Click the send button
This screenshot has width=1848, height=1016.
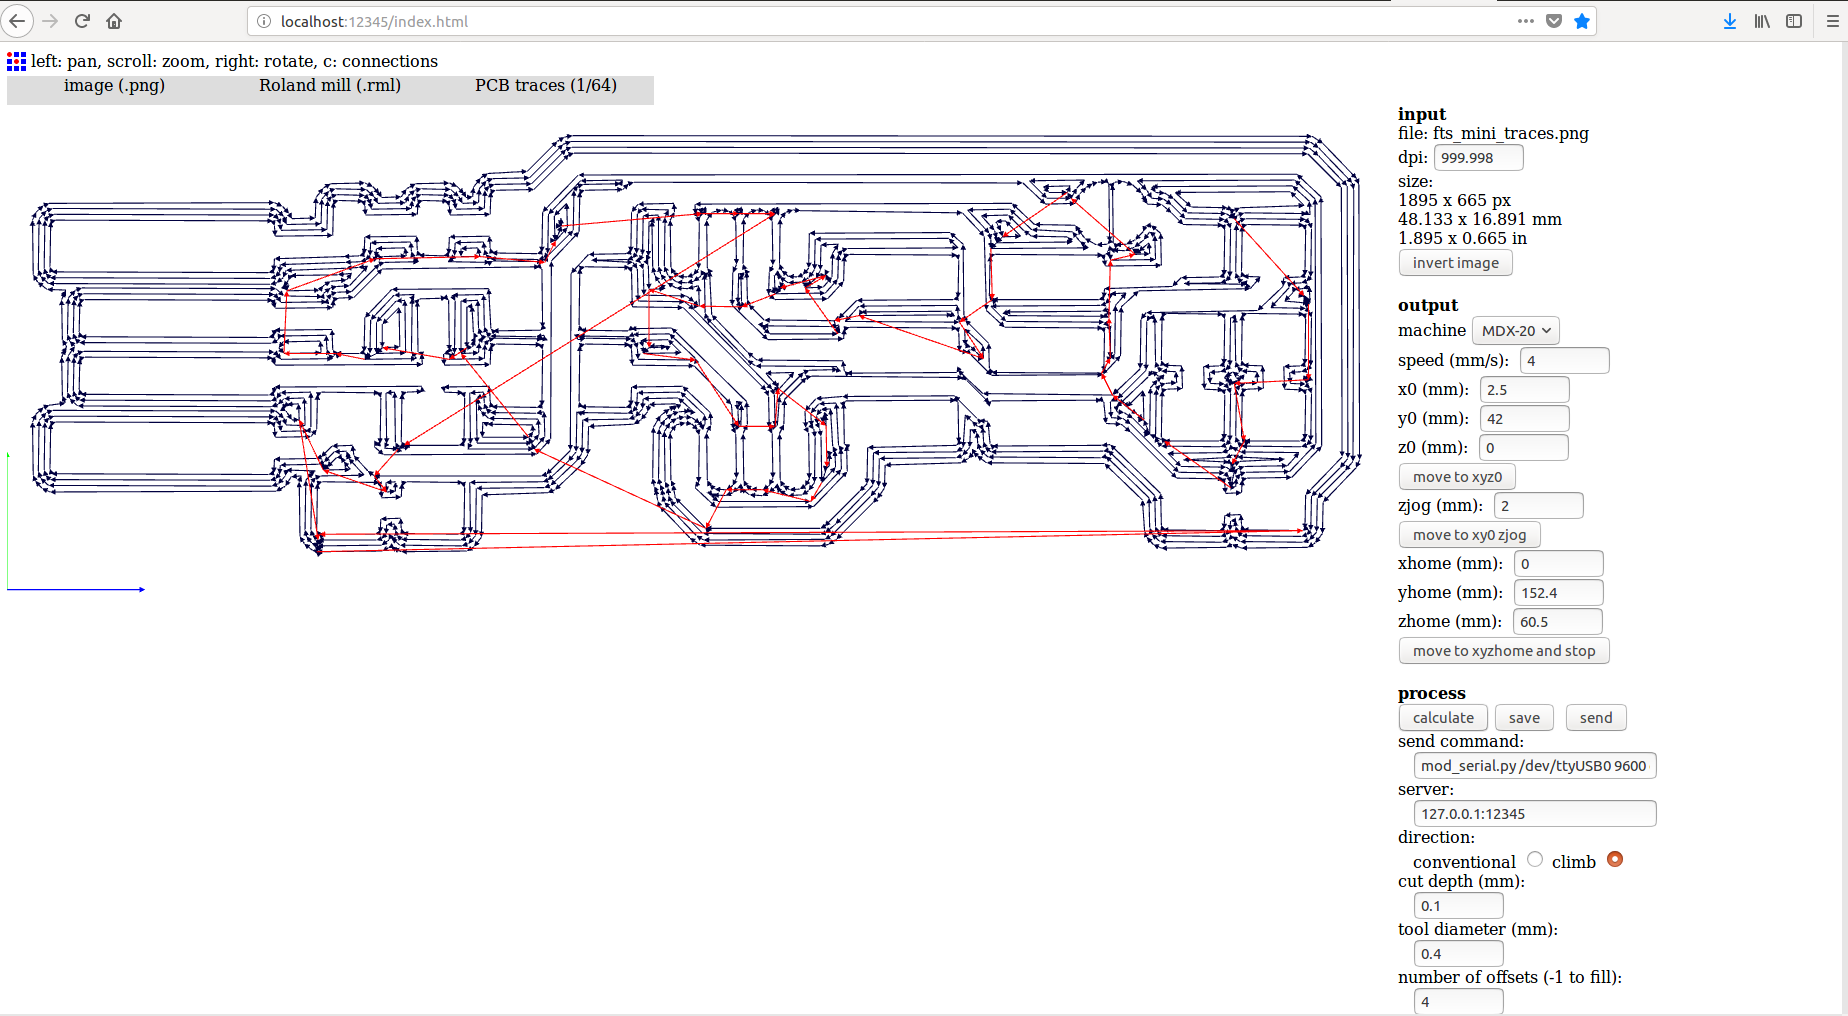pyautogui.click(x=1596, y=718)
